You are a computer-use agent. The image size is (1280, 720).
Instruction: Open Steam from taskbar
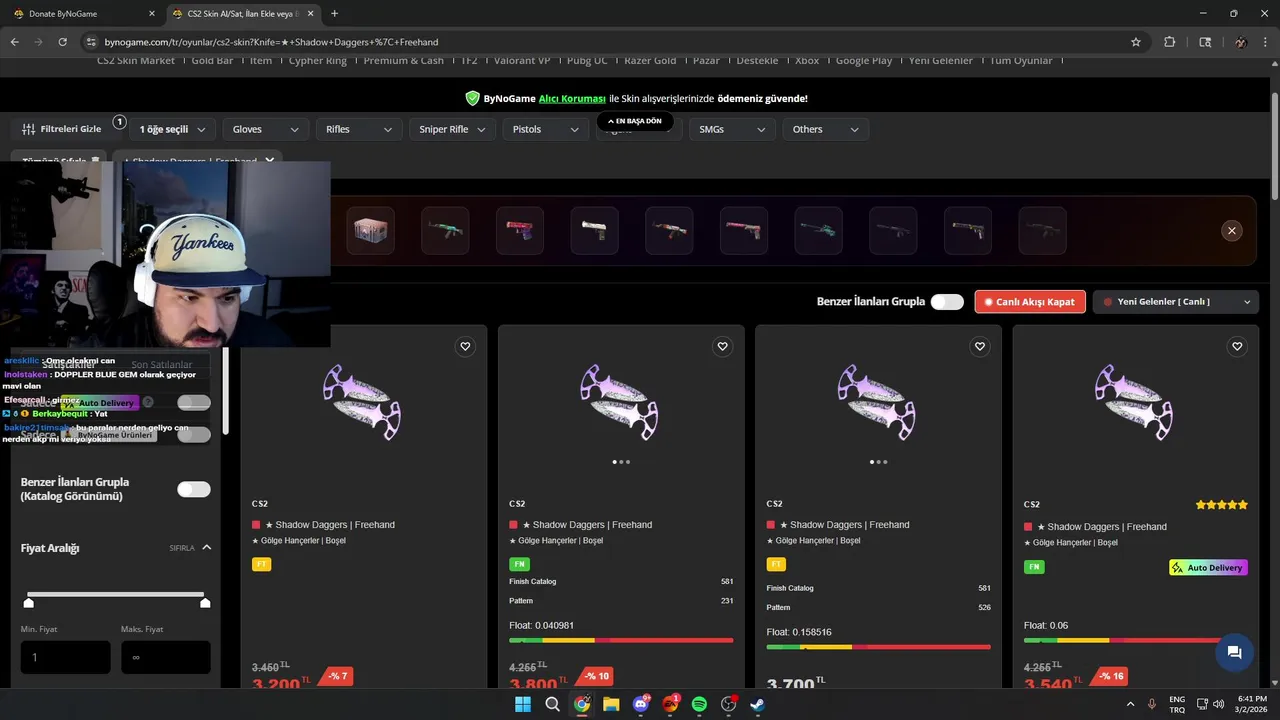click(758, 704)
